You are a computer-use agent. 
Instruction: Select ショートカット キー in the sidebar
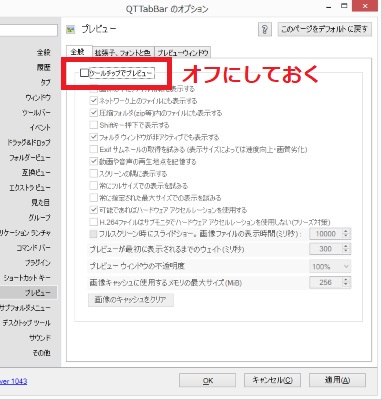click(x=27, y=278)
